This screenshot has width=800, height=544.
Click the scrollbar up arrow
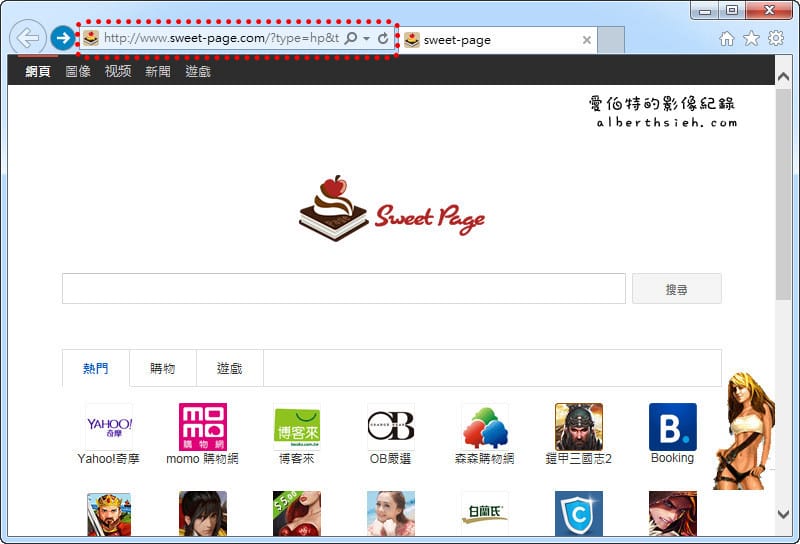(783, 77)
